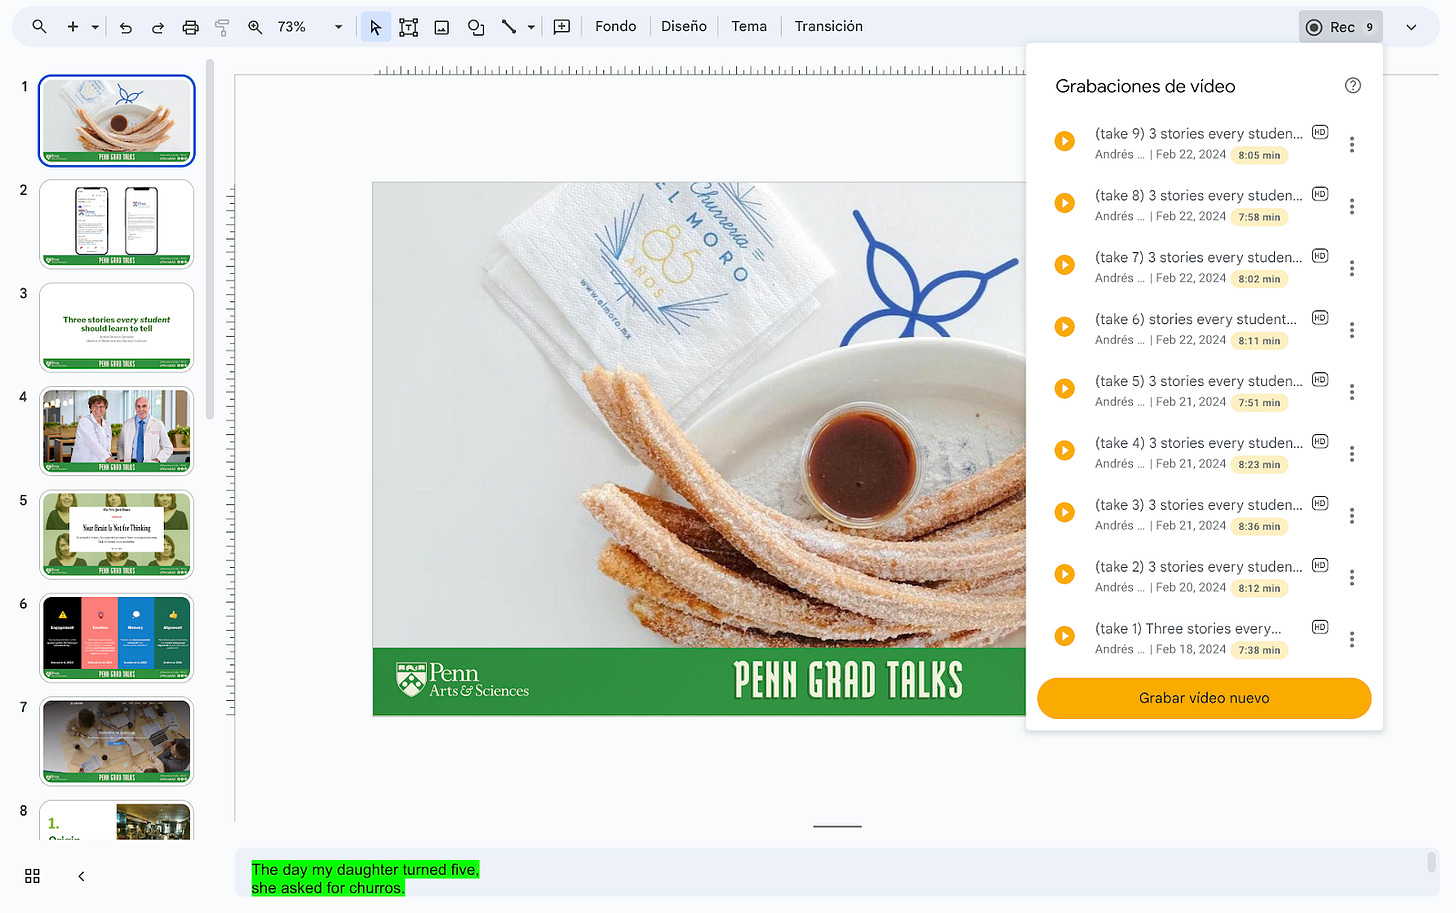Click the take 5 HD badge
This screenshot has height=913, width=1456.
coord(1320,379)
